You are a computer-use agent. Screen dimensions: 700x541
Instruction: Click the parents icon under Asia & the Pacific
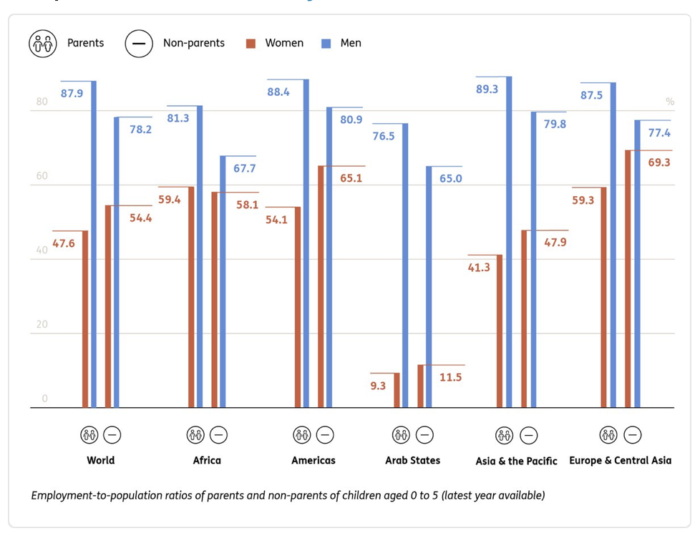pyautogui.click(x=505, y=435)
